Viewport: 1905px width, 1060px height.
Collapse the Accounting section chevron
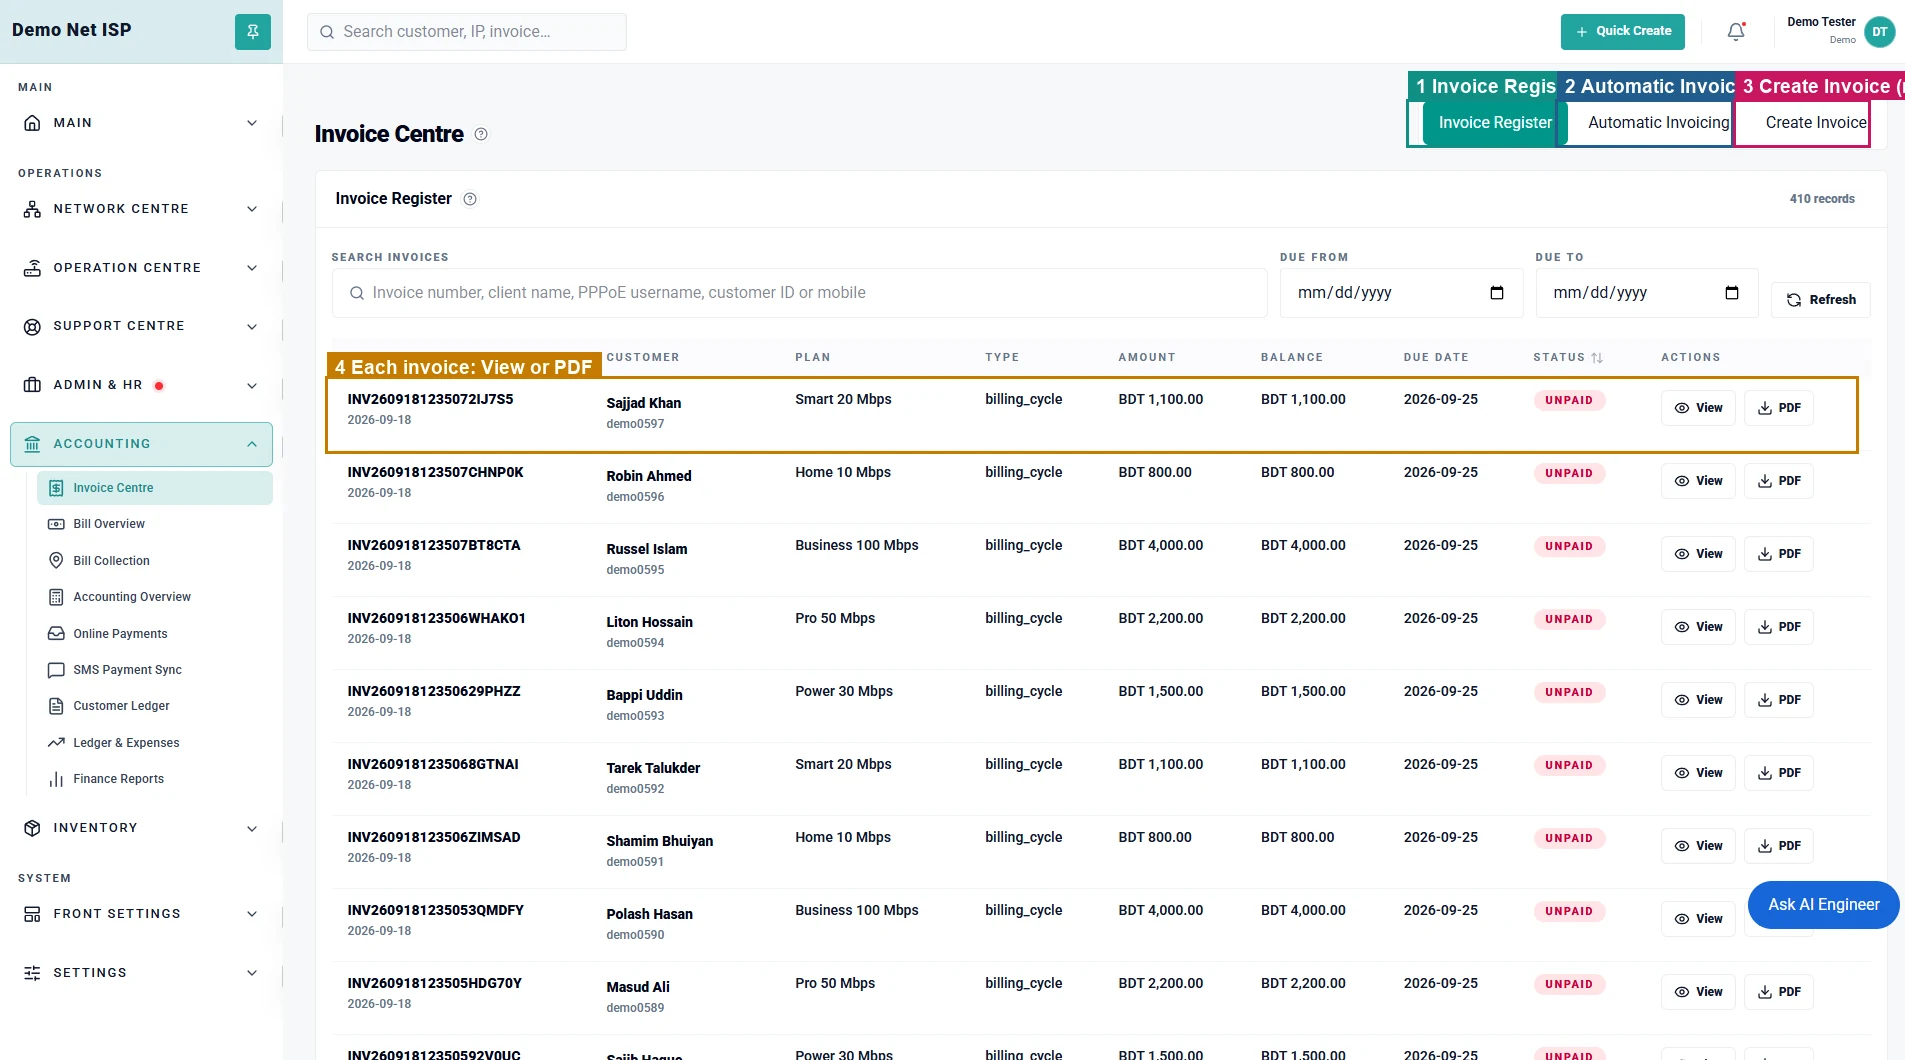pyautogui.click(x=252, y=444)
